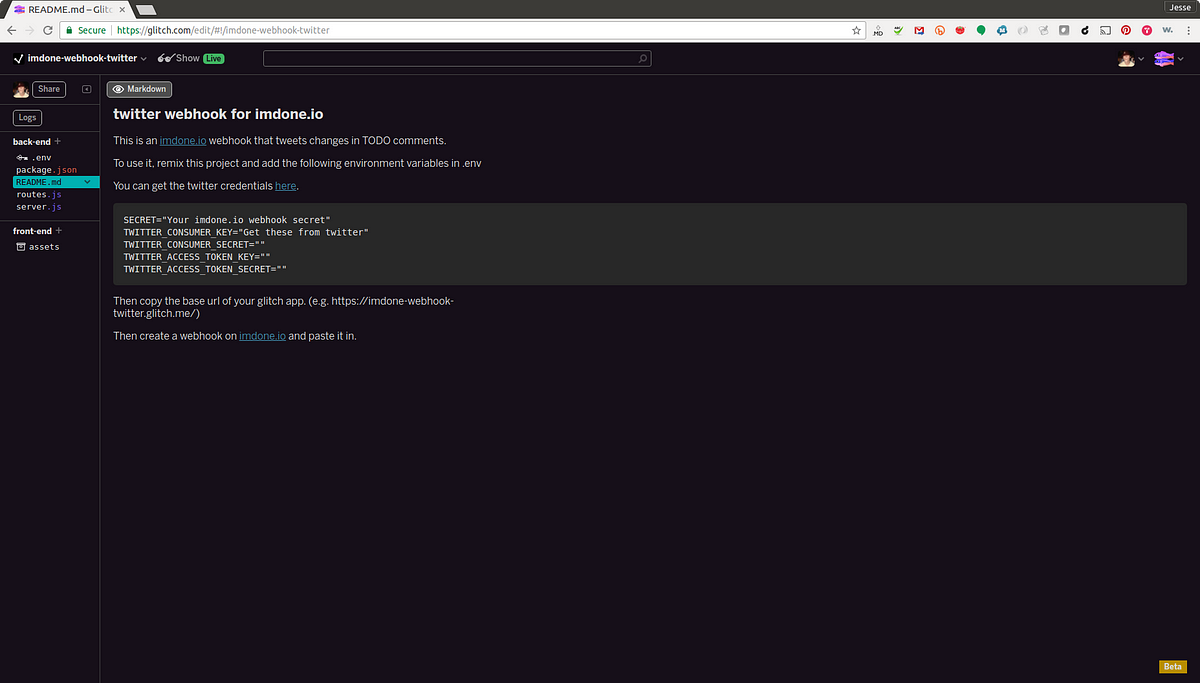
Task: Open README.md file options chevron
Action: coord(88,182)
